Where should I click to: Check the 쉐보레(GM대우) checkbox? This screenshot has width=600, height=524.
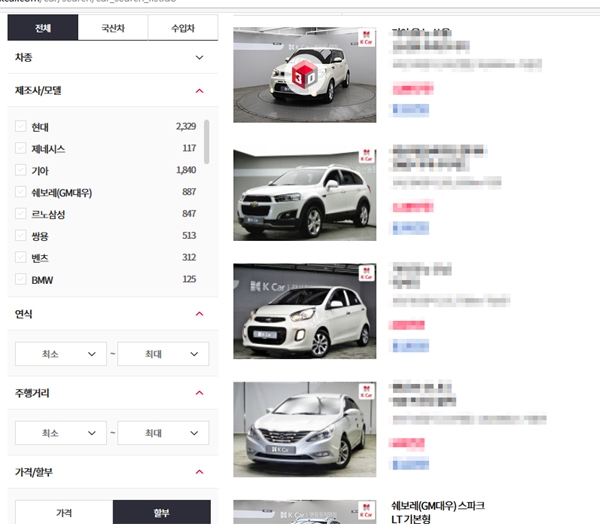pyautogui.click(x=21, y=192)
